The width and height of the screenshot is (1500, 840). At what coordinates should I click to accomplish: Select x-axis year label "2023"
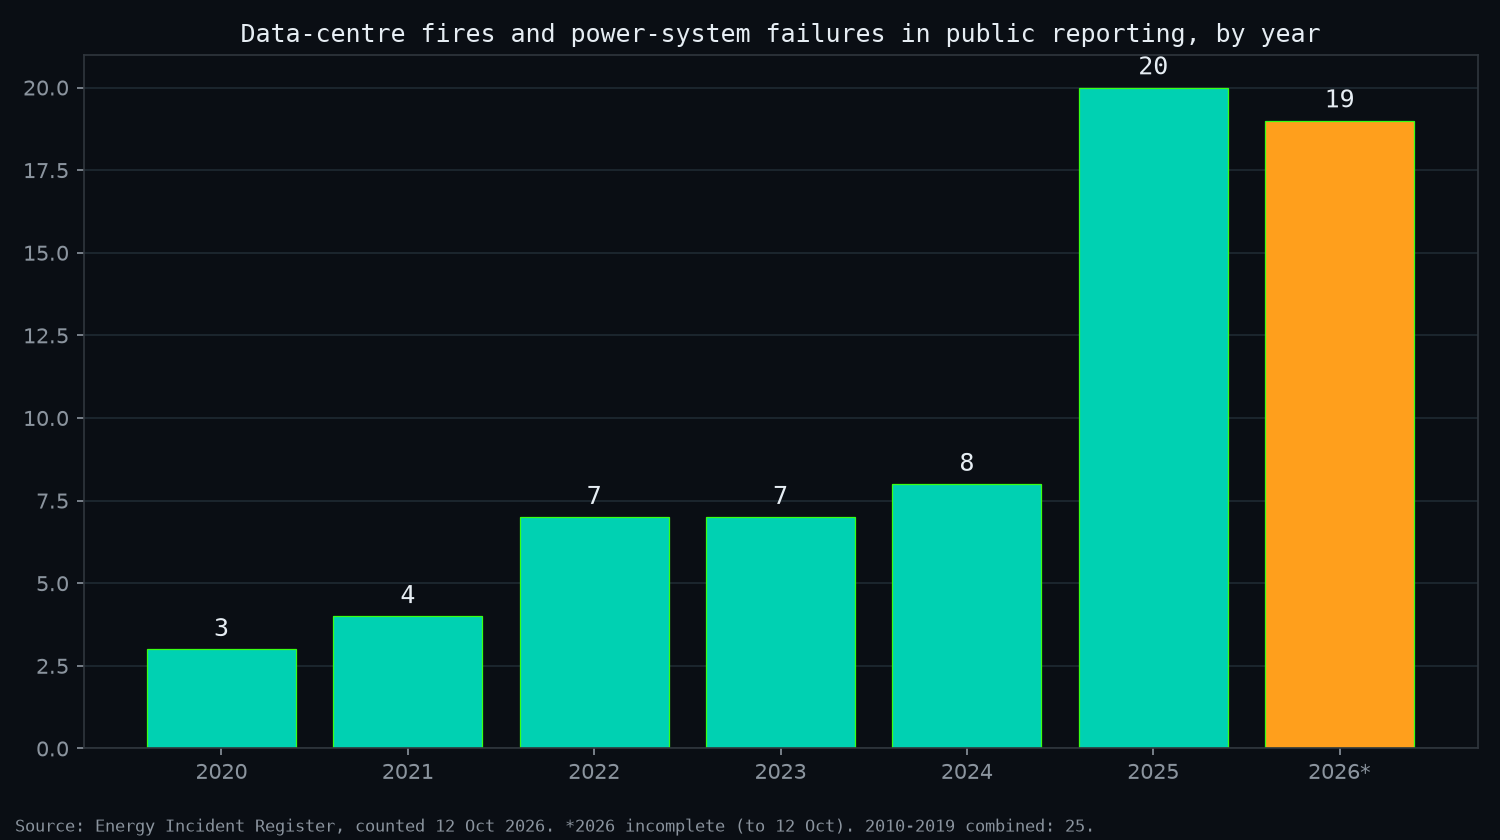(780, 772)
